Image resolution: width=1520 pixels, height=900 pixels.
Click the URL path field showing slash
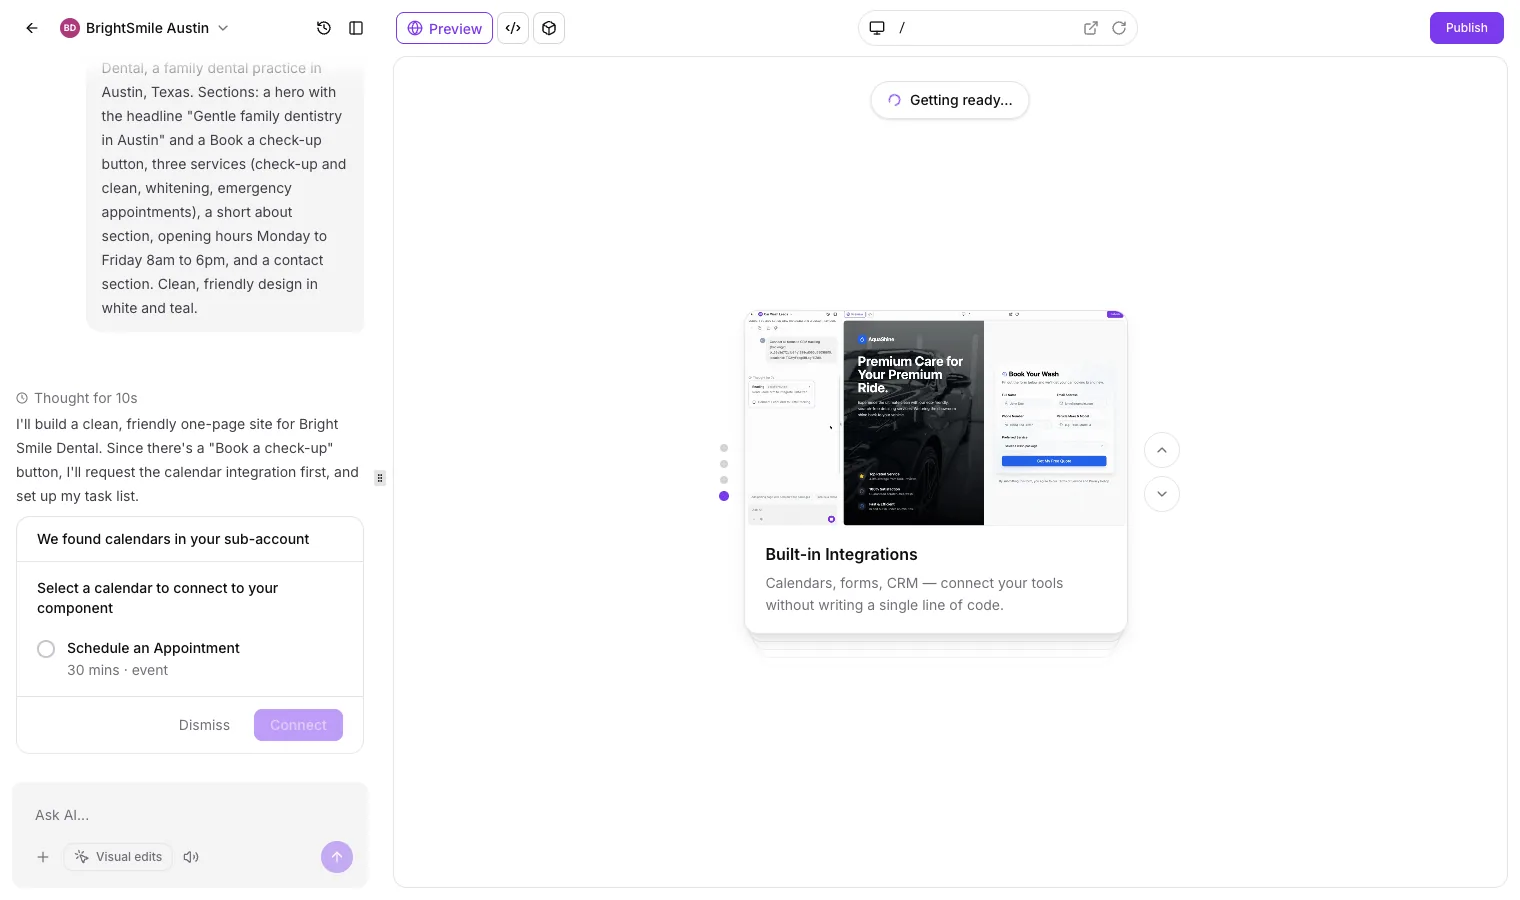985,28
